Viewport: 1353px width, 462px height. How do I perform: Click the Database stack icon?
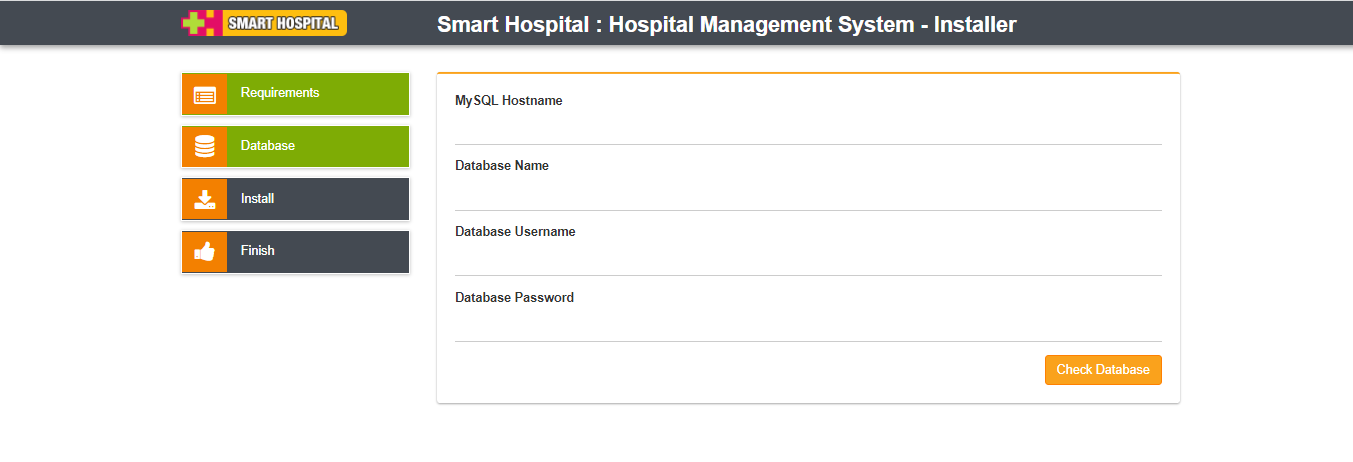coord(205,147)
